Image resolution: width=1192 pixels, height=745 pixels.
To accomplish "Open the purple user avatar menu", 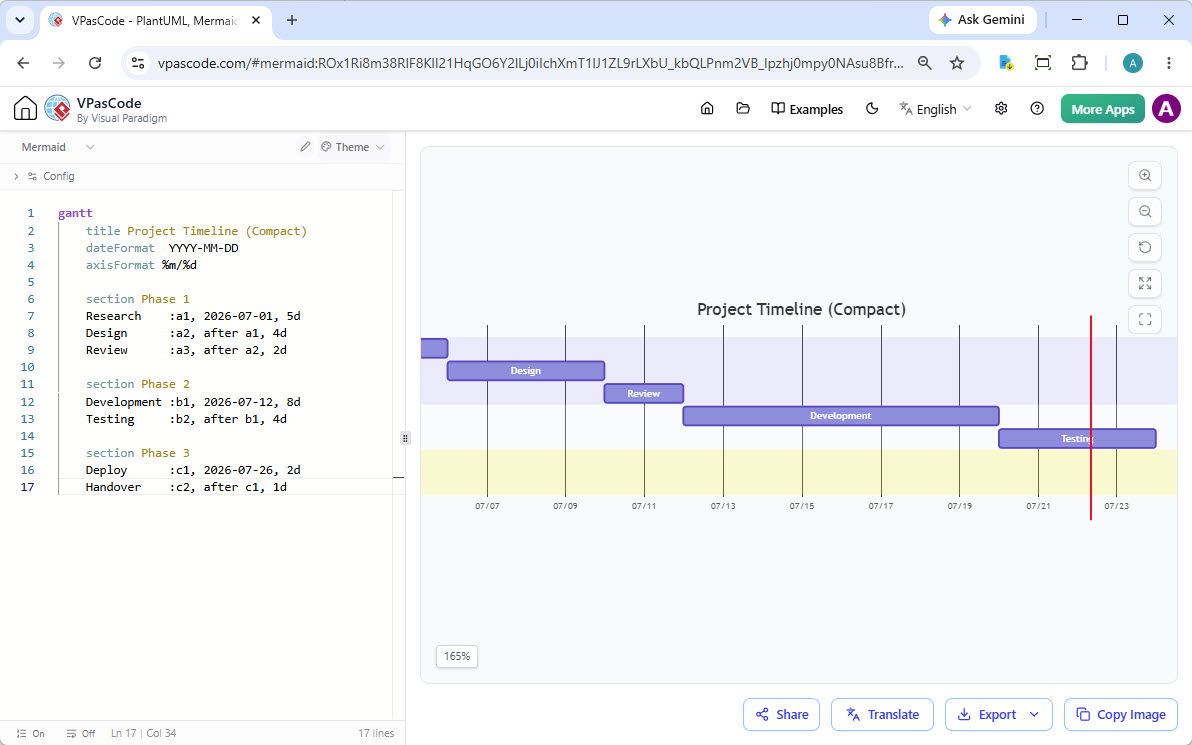I will 1166,109.
